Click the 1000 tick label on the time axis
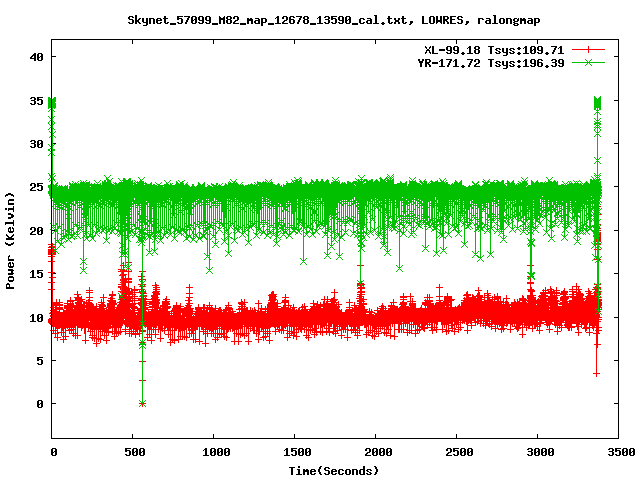 point(214,452)
